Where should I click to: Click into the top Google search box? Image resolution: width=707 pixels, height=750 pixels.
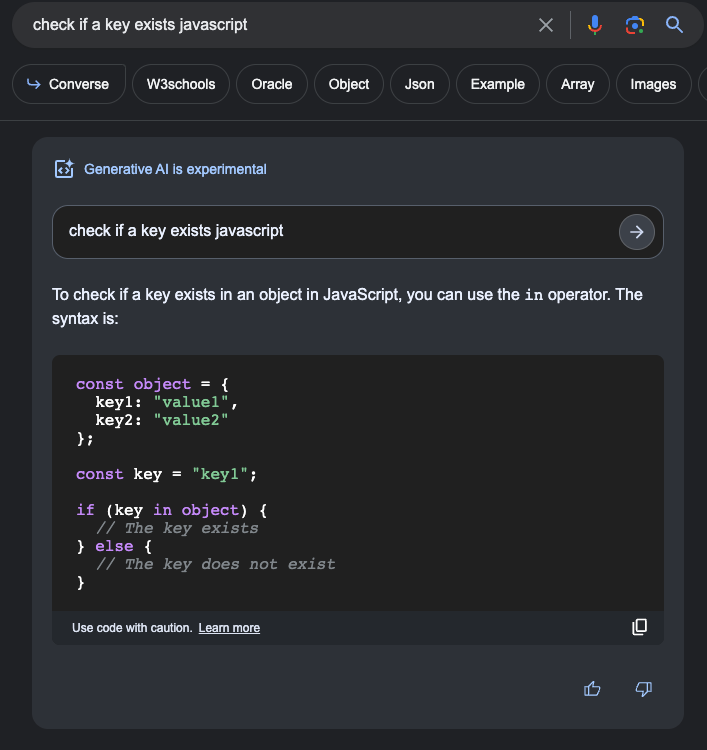tap(270, 25)
